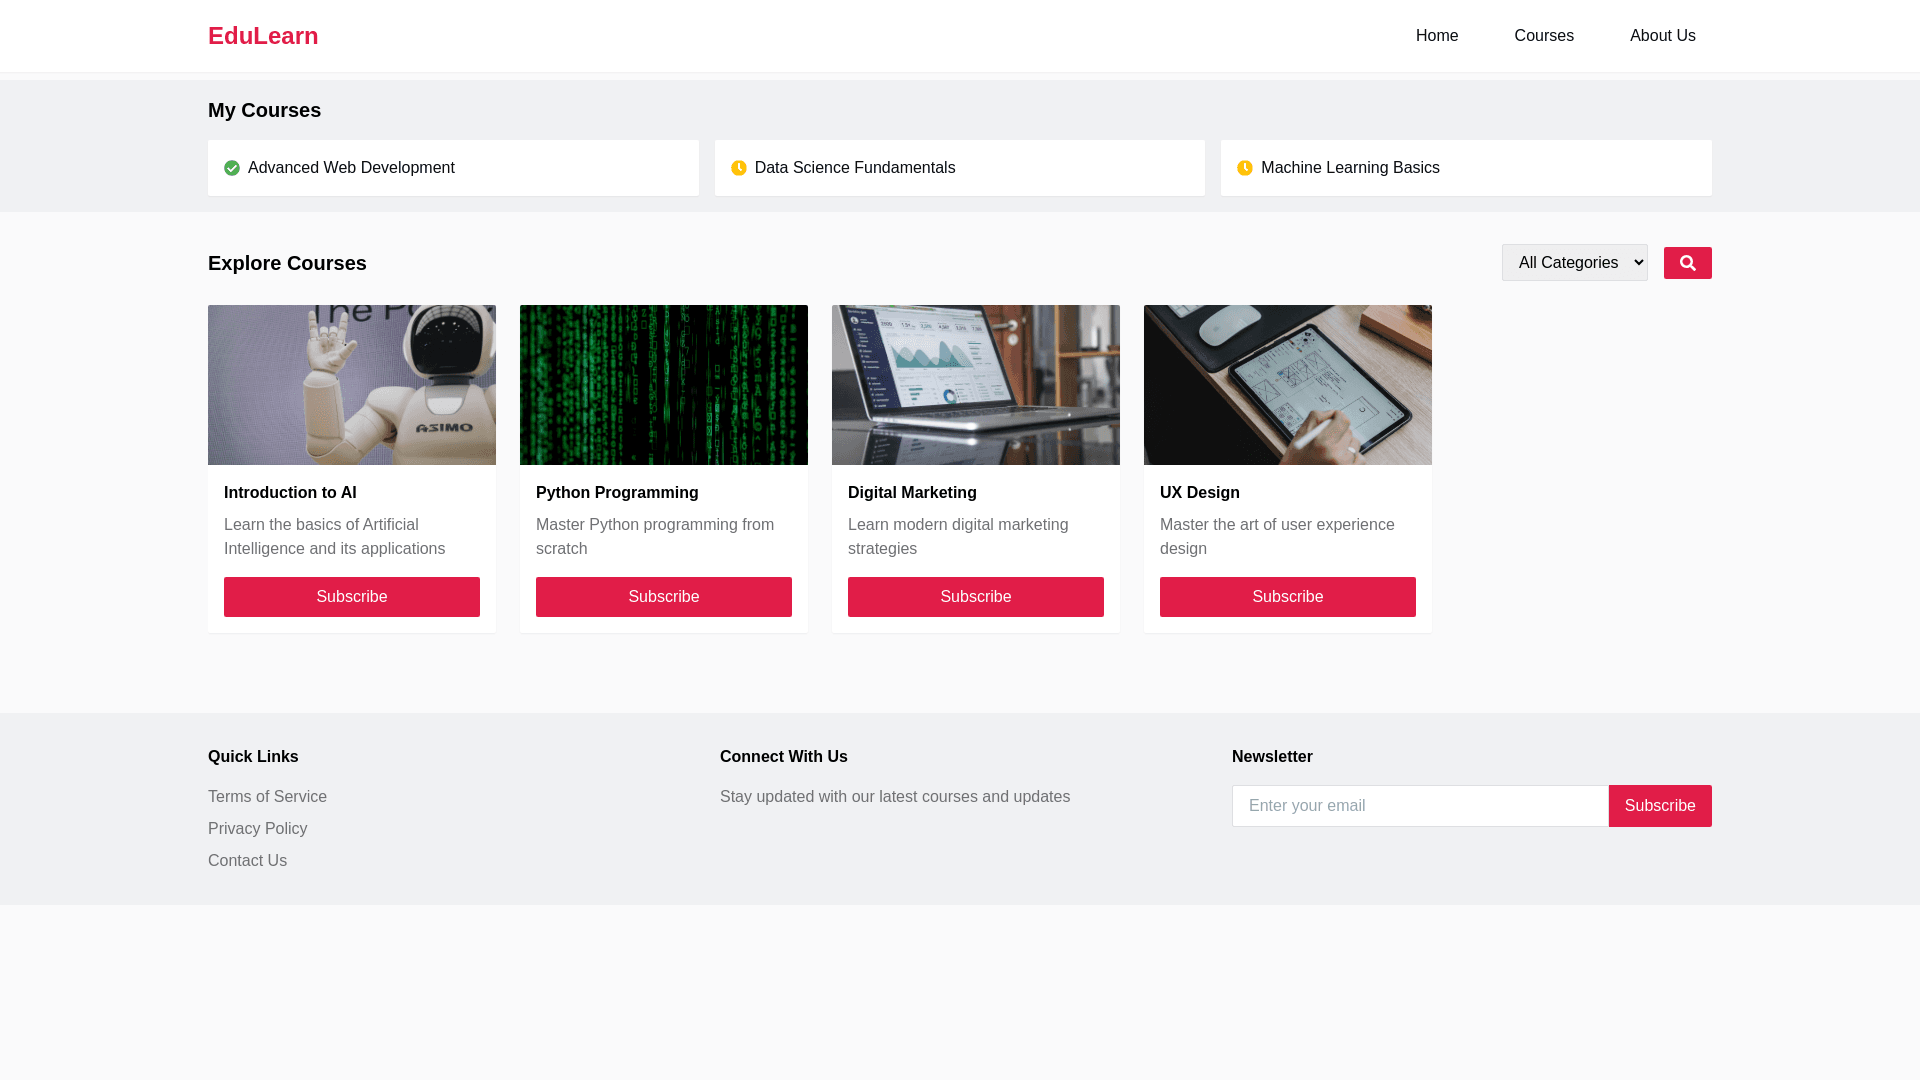
Task: Click the magnifying glass search icon
Action: coord(1687,263)
